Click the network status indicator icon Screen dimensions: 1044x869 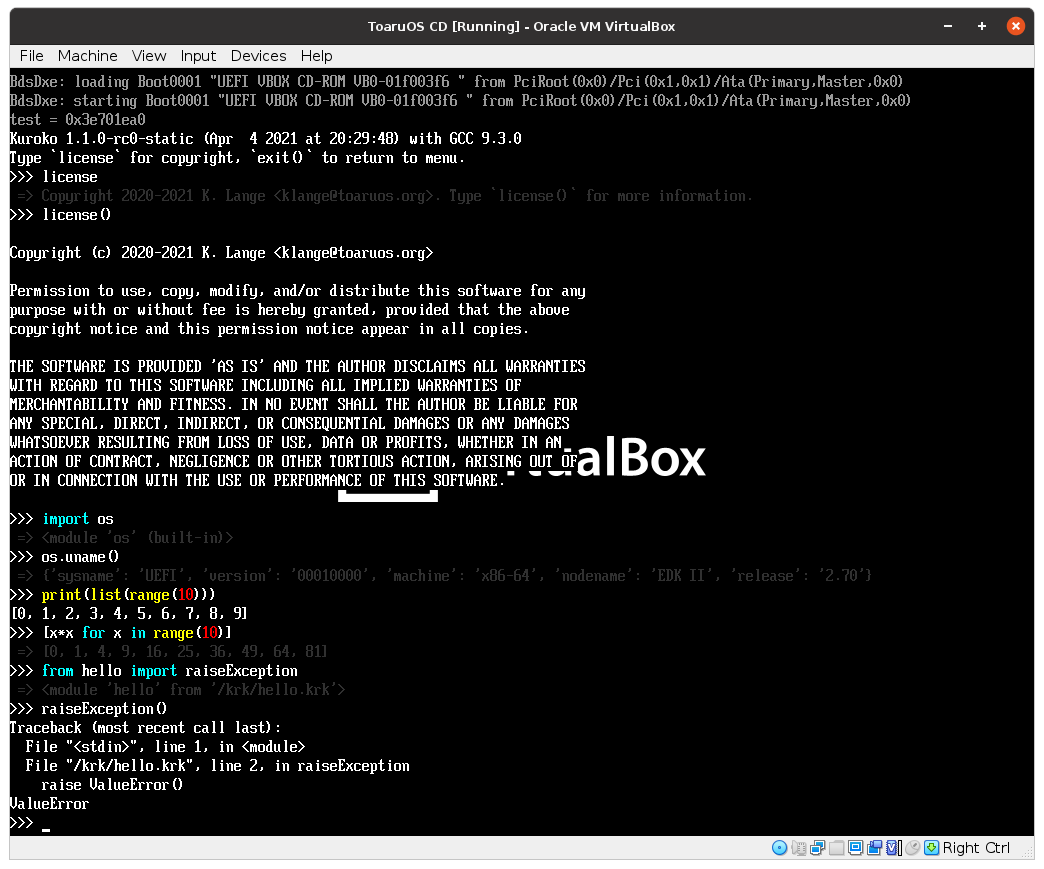[x=817, y=848]
